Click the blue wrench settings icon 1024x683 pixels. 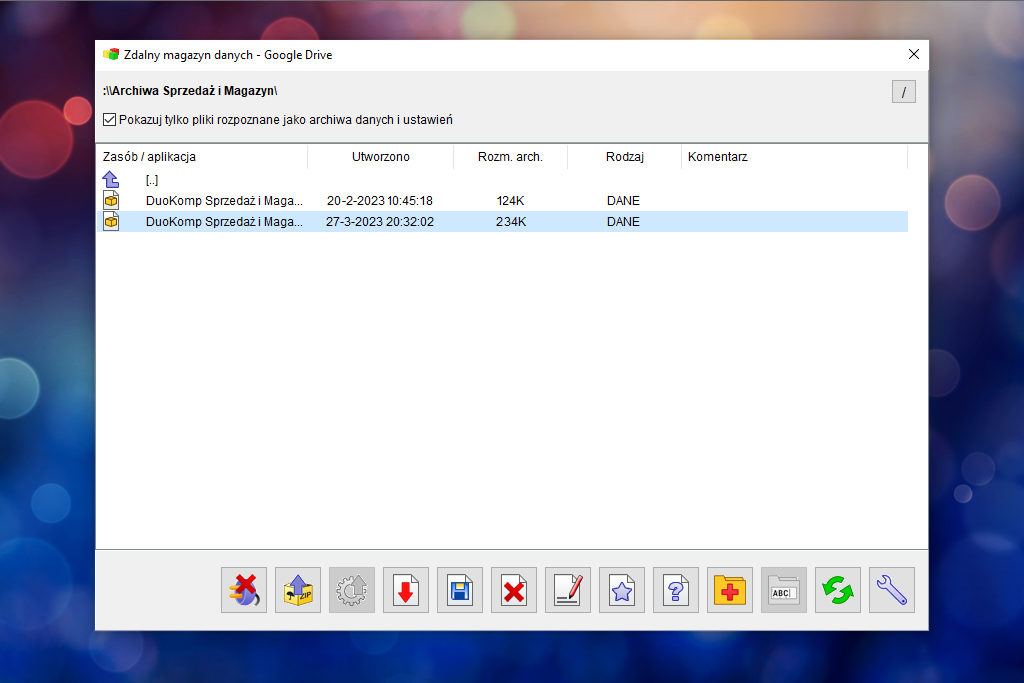pyautogui.click(x=892, y=590)
